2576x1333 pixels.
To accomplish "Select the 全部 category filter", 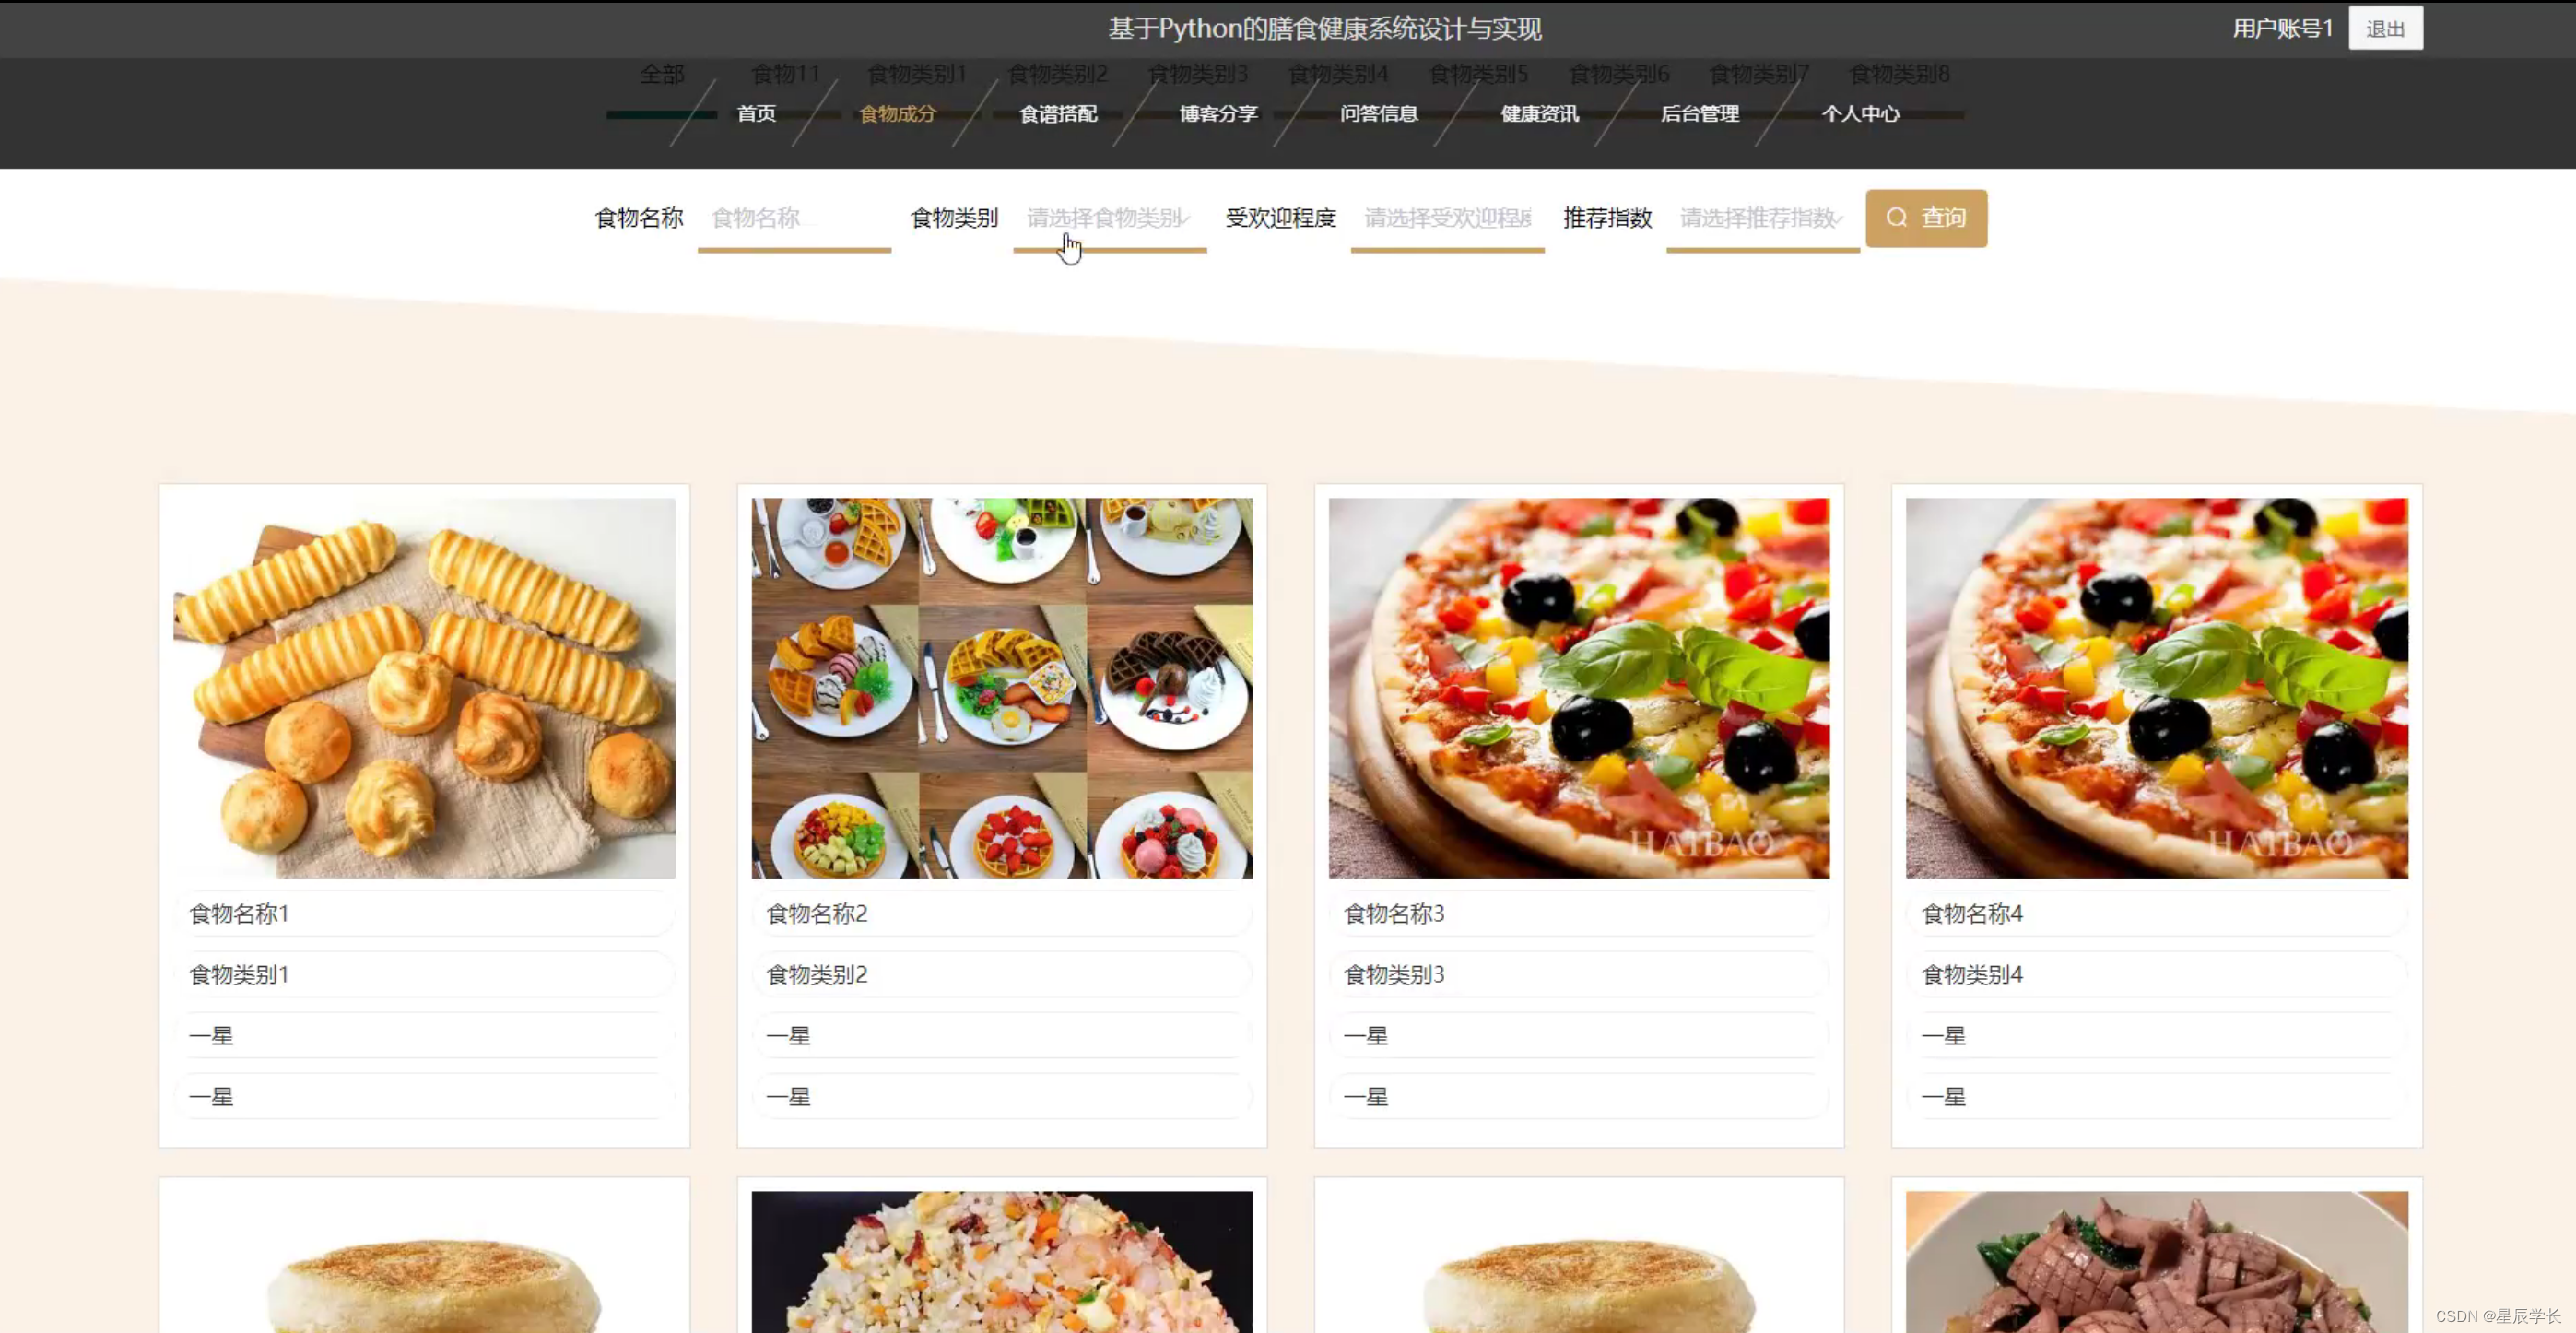I will click(x=662, y=74).
